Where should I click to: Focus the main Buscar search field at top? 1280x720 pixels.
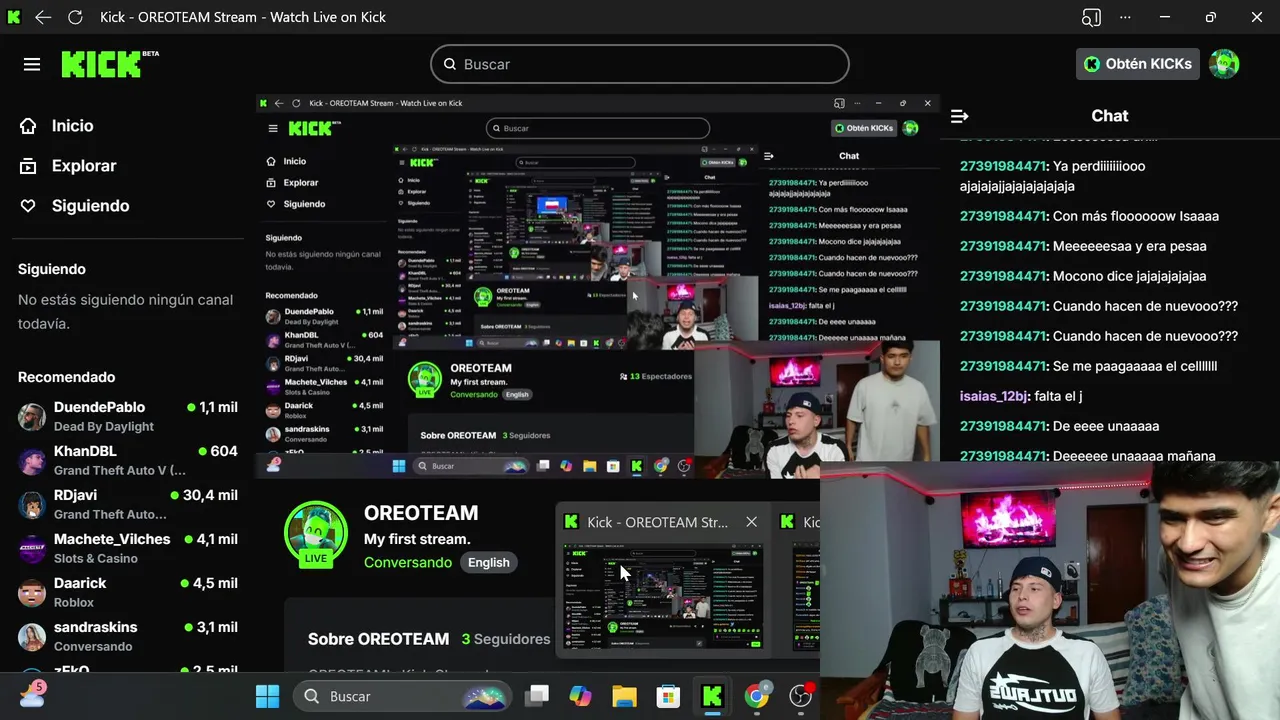point(640,64)
